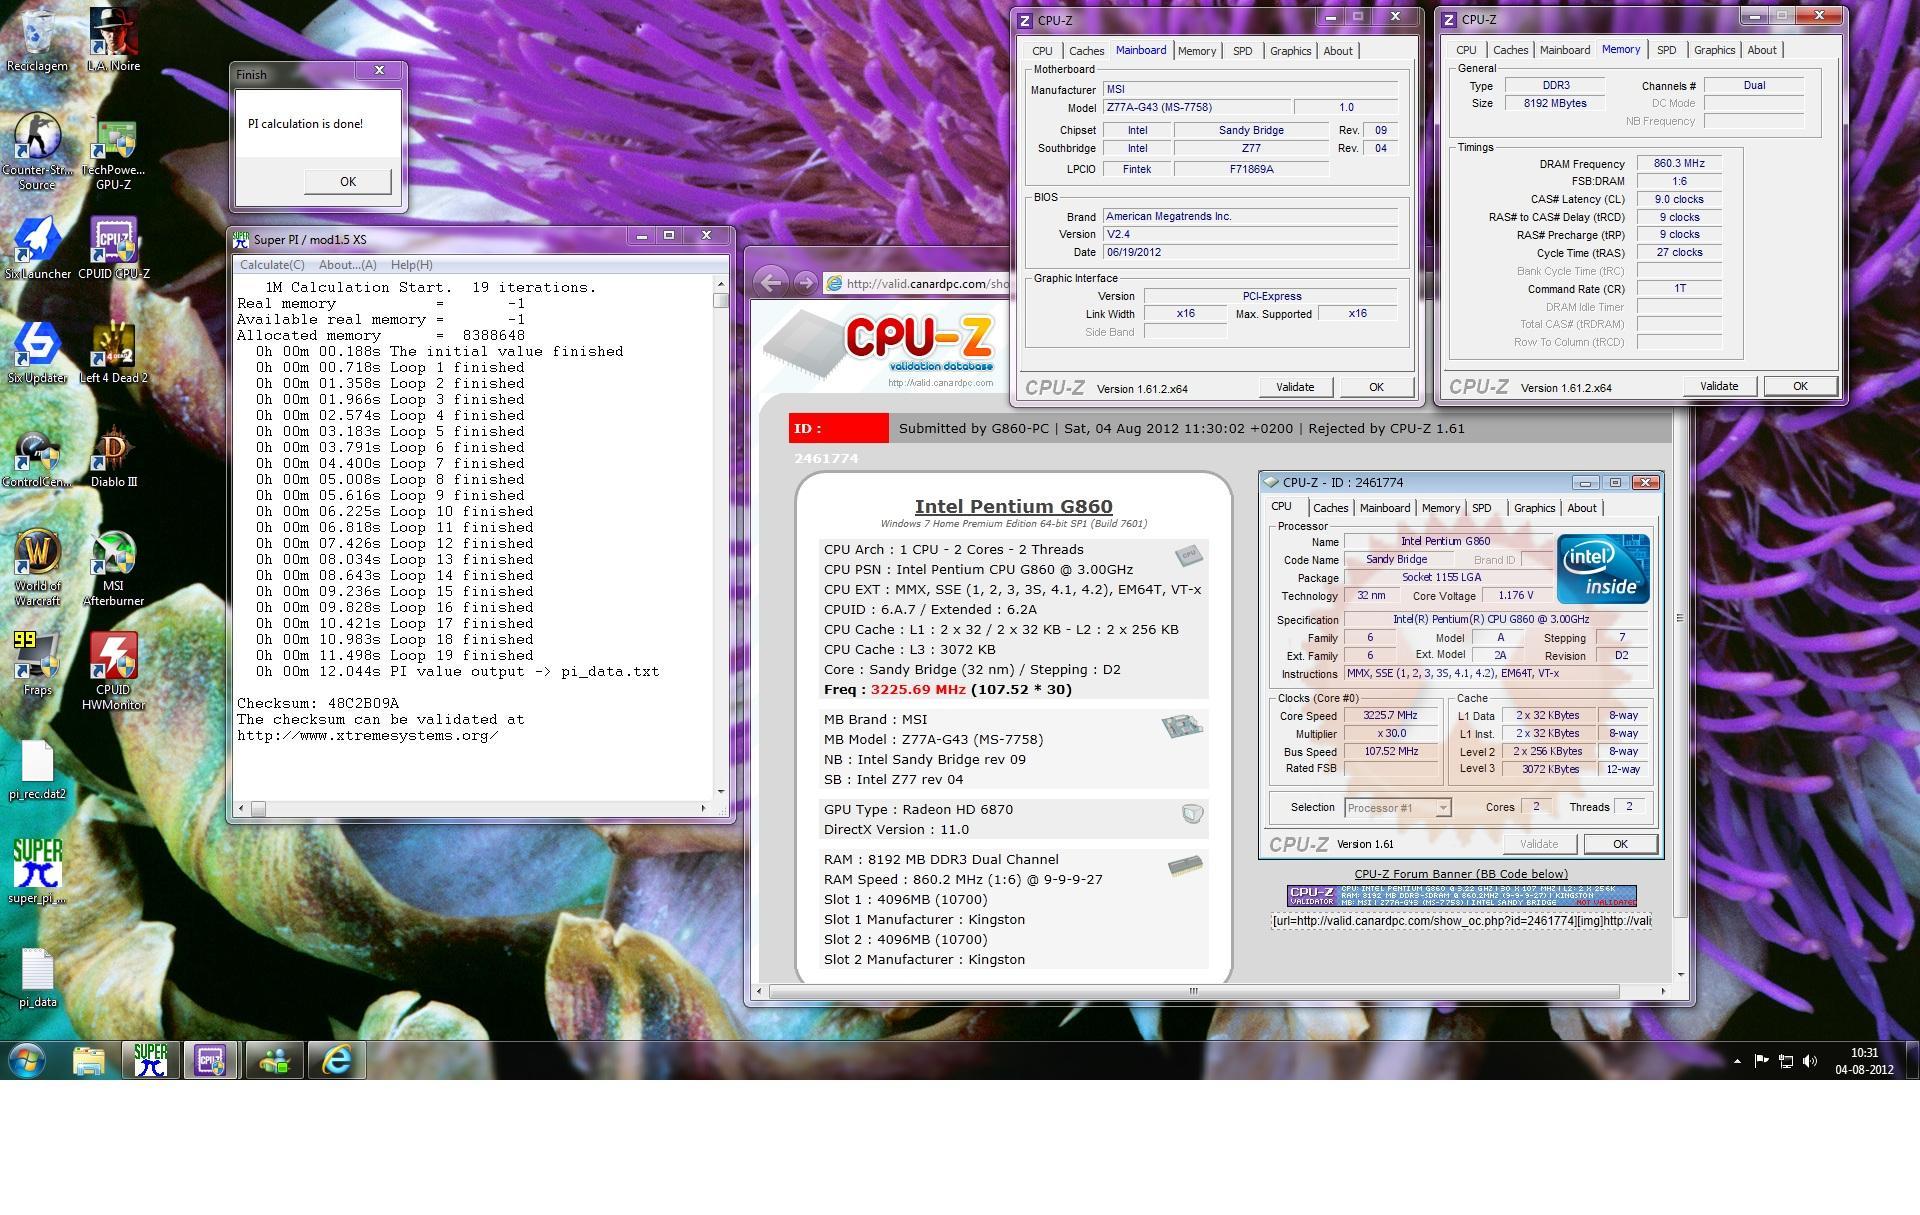Open MSI Afterburner desktop shortcut
Viewport: 1920px width, 1215px height.
click(x=113, y=568)
